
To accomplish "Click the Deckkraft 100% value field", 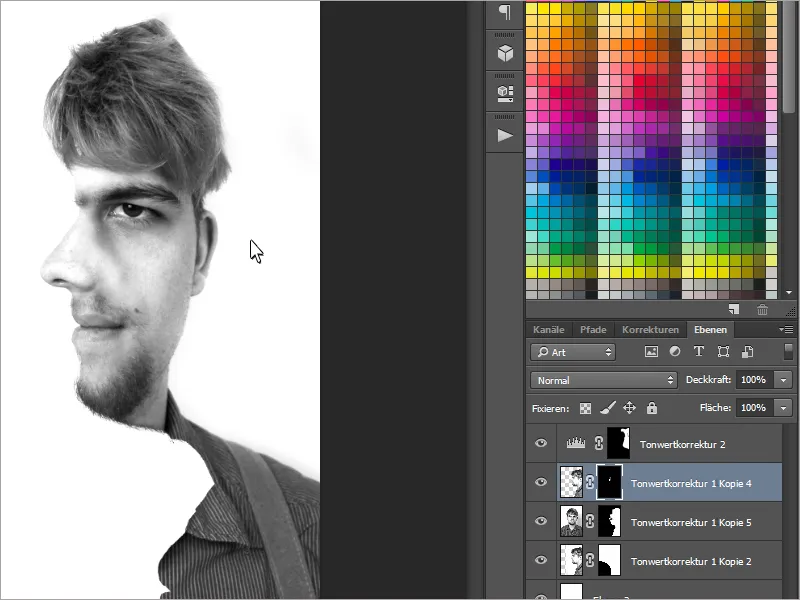I will click(755, 380).
